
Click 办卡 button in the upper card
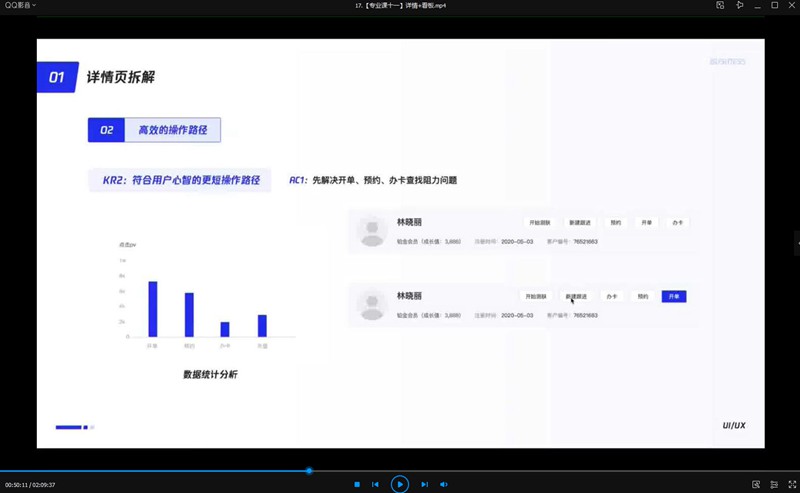[x=677, y=222]
